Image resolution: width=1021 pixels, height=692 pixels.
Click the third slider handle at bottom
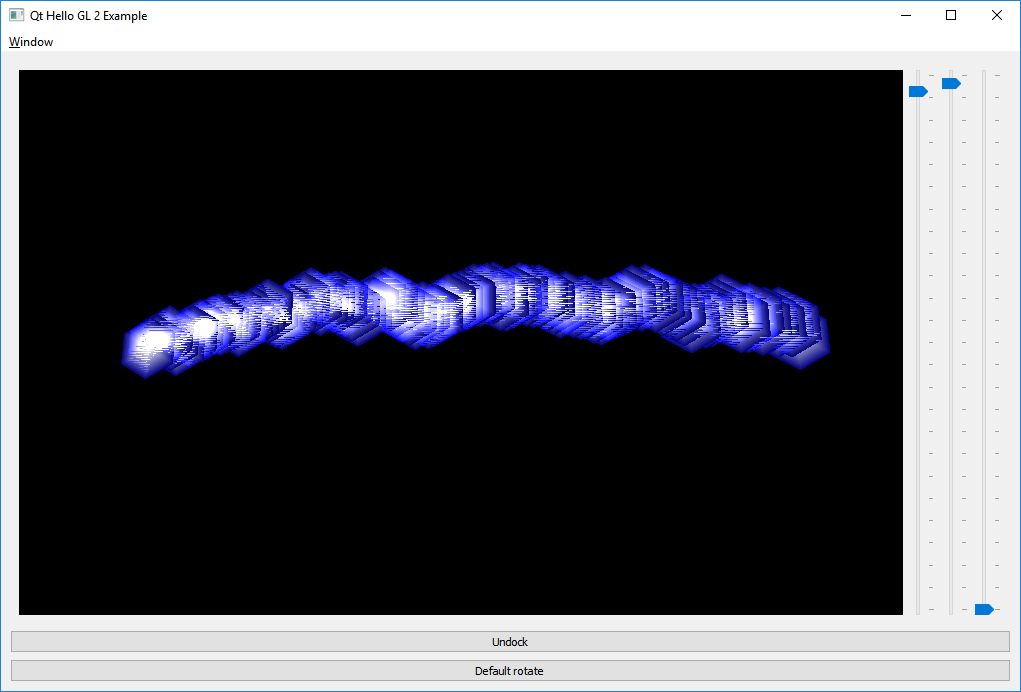(984, 609)
